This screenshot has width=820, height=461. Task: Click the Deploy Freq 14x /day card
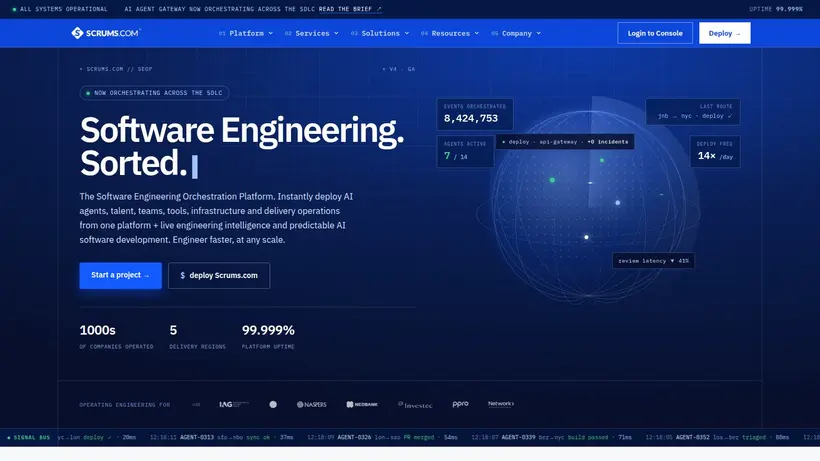pyautogui.click(x=715, y=151)
